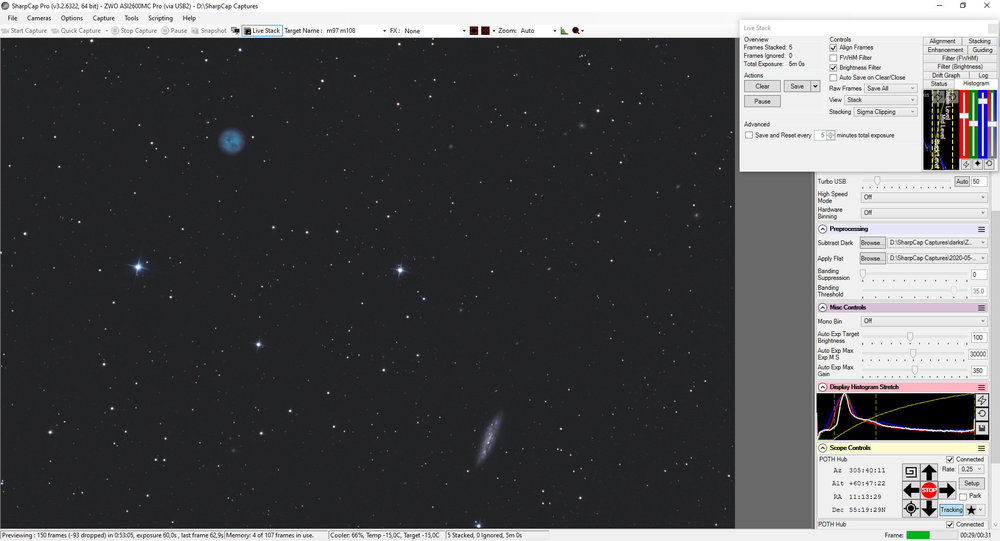Open the Stacking algorithm Sigma Clipping dropdown
This screenshot has width=1000, height=541.
pos(885,112)
